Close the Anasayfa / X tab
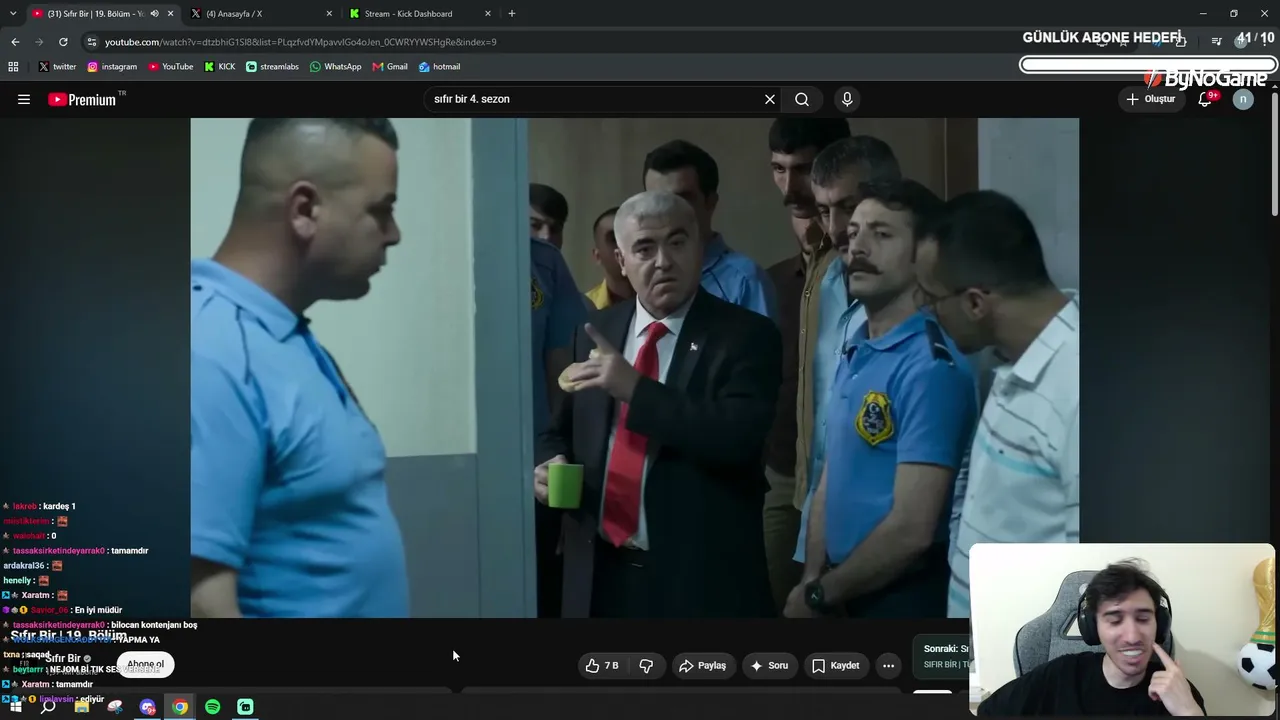Image resolution: width=1280 pixels, height=720 pixels. tap(330, 14)
